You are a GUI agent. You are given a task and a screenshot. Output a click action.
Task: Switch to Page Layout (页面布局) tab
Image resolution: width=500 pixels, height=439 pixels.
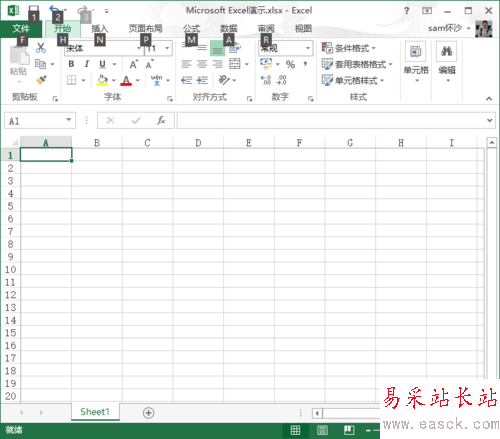(146, 28)
